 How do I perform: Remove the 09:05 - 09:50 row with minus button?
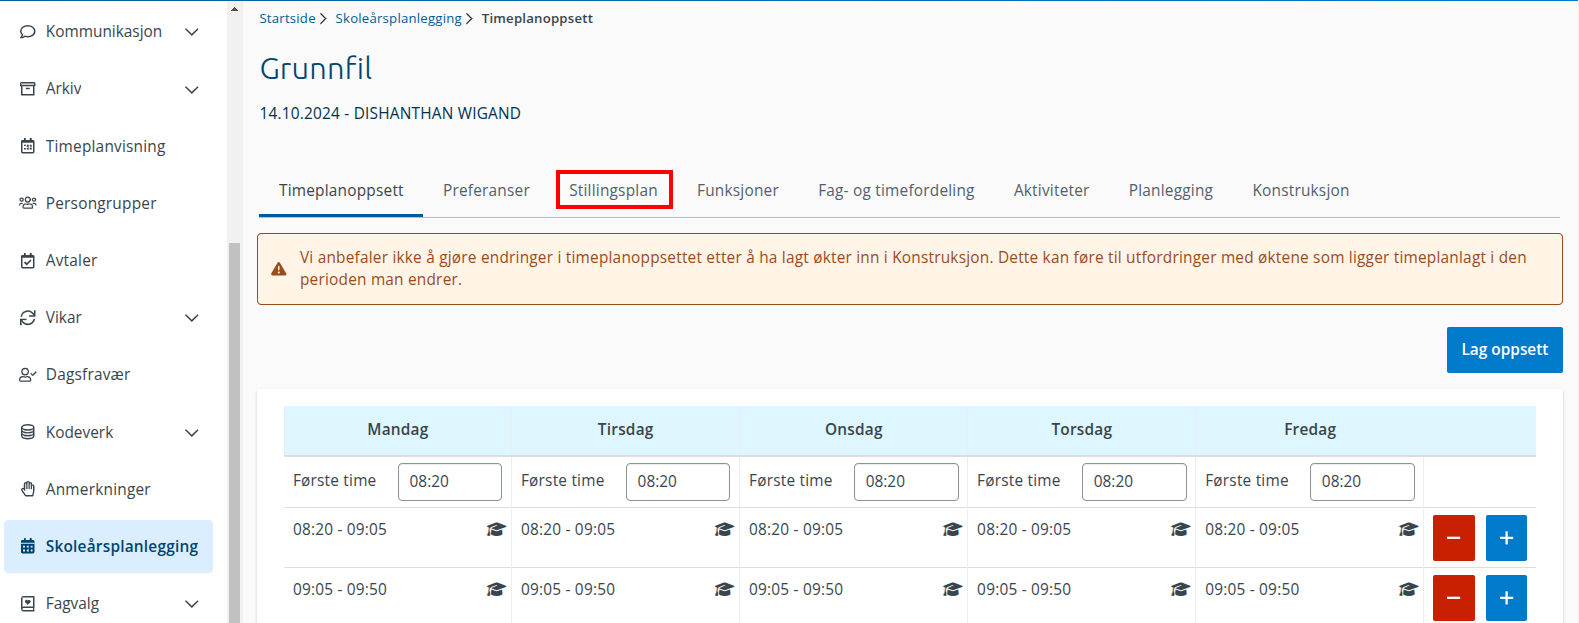tap(1454, 598)
